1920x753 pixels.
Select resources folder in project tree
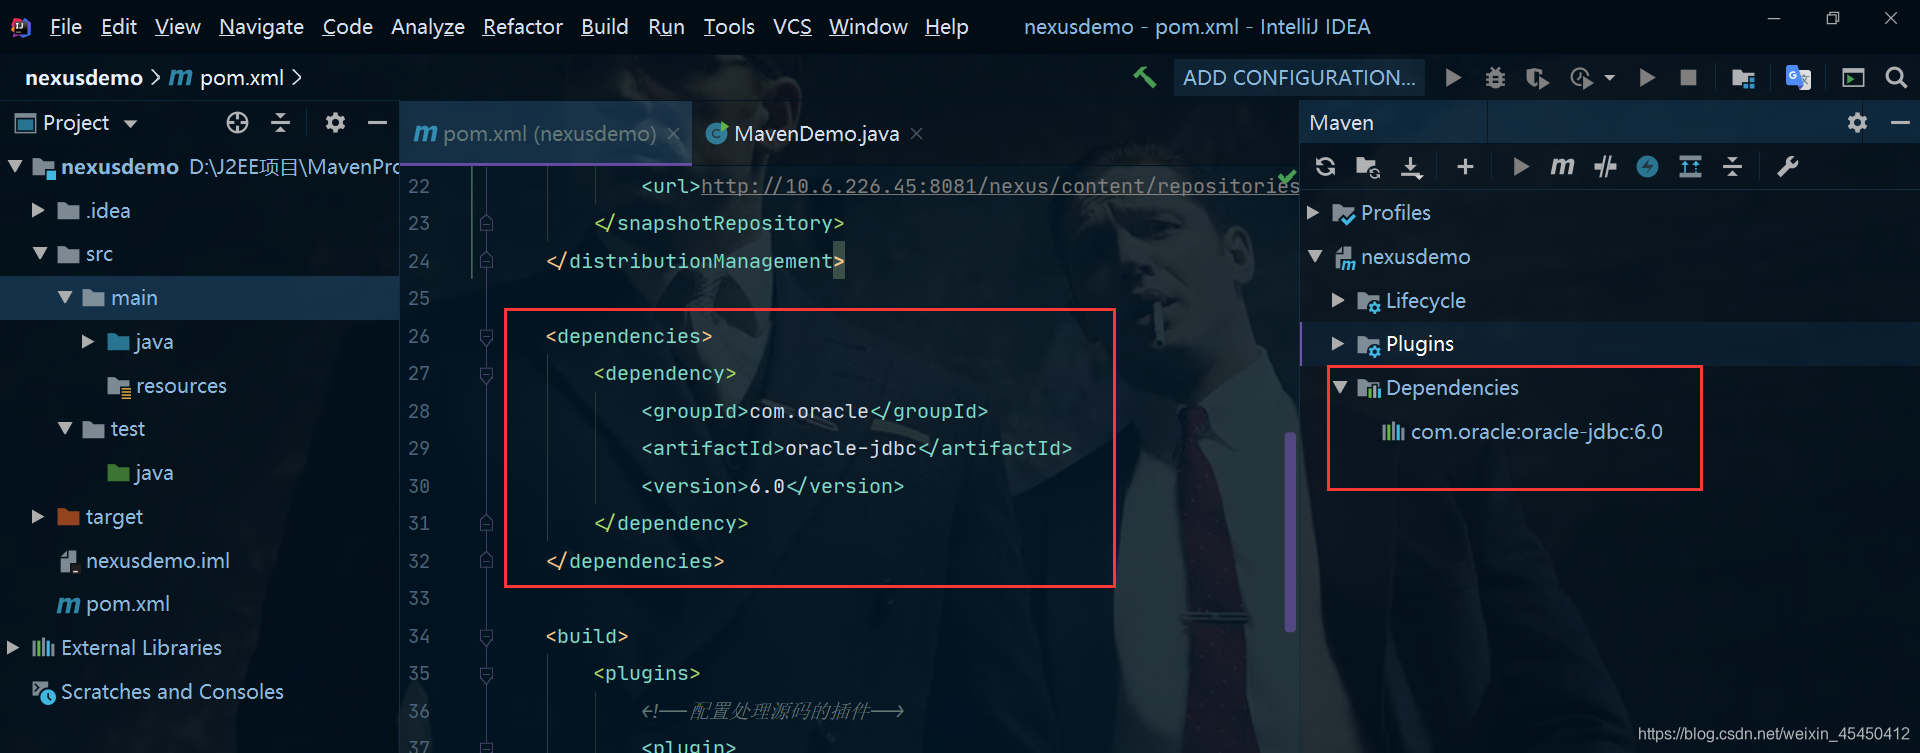point(167,385)
